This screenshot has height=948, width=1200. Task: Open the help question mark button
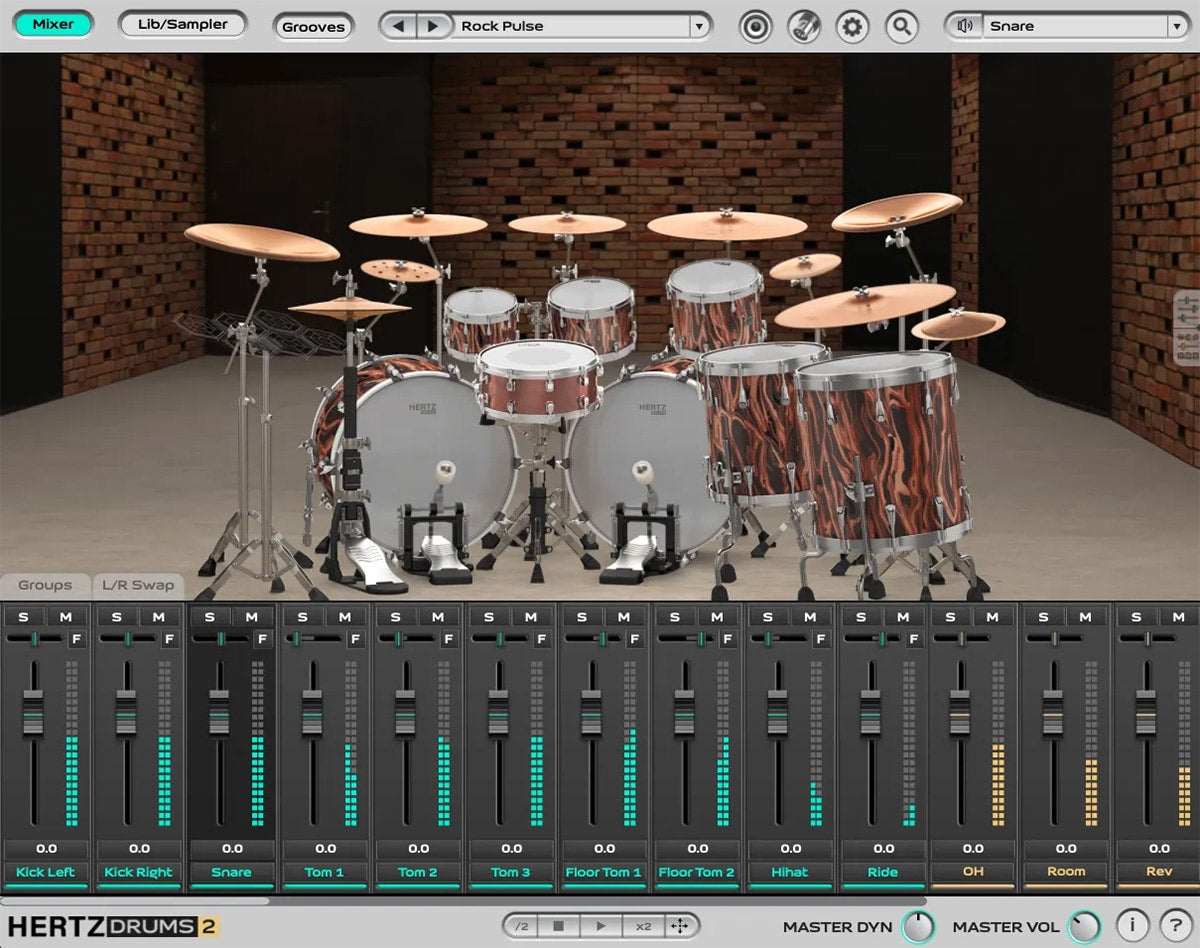pyautogui.click(x=1176, y=924)
